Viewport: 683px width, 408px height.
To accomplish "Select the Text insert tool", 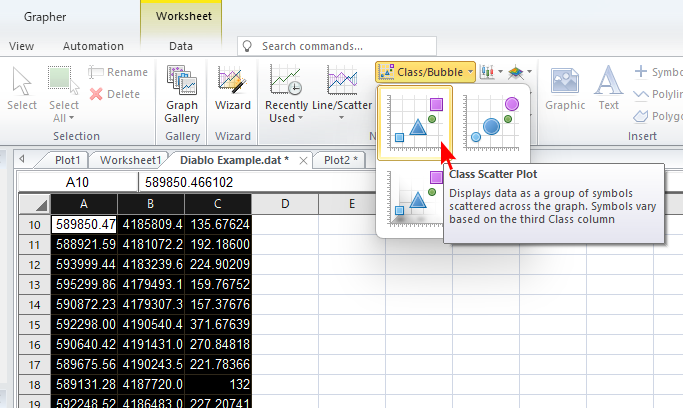I will click(608, 90).
